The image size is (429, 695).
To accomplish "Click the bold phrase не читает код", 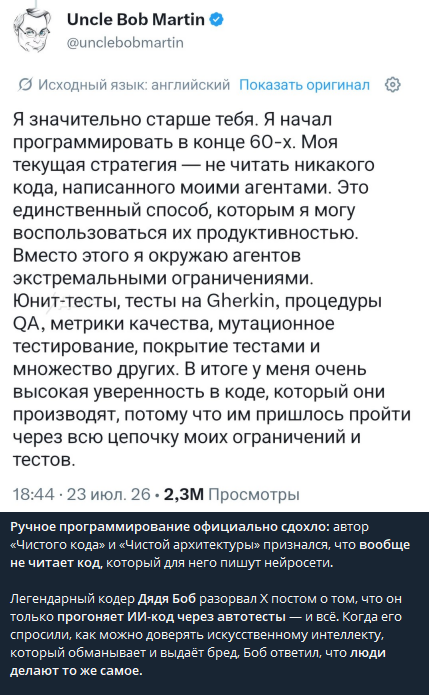I will tap(57, 562).
